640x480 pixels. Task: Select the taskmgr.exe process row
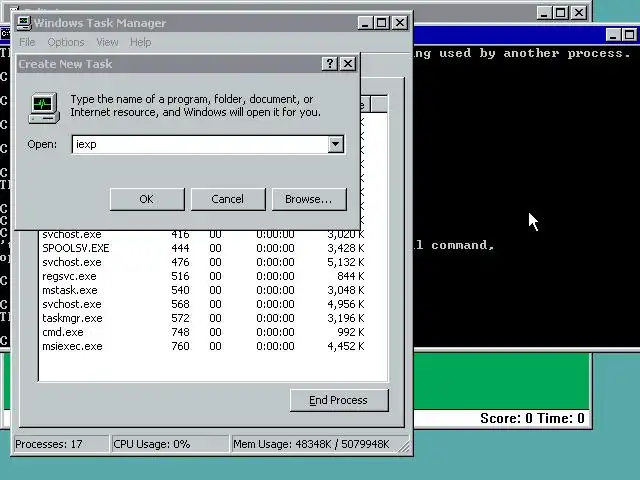point(203,318)
